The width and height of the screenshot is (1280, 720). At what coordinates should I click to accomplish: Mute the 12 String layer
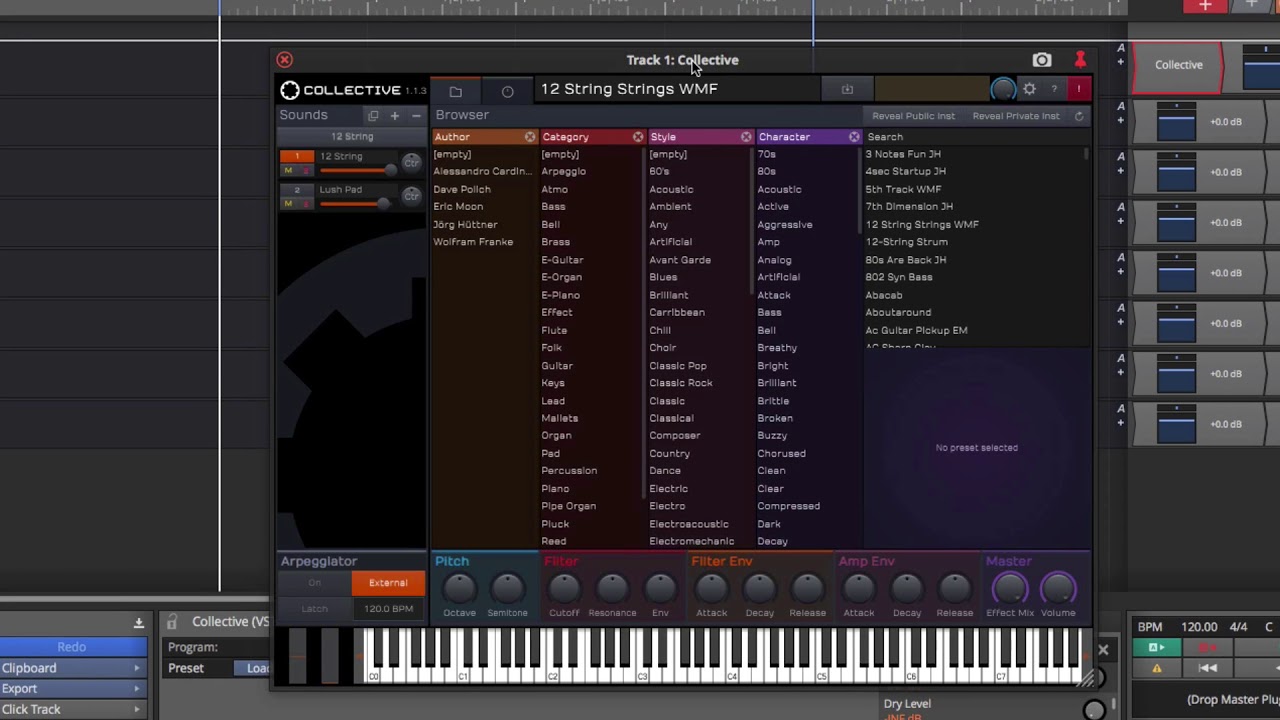click(x=288, y=171)
